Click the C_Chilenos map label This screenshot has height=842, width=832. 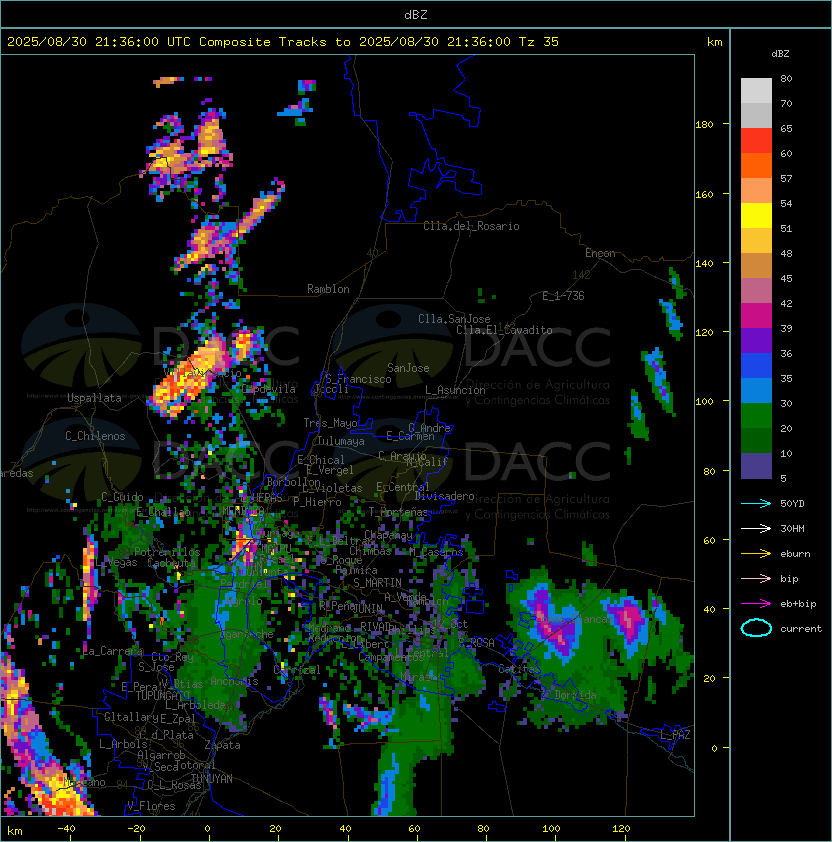[x=95, y=436]
